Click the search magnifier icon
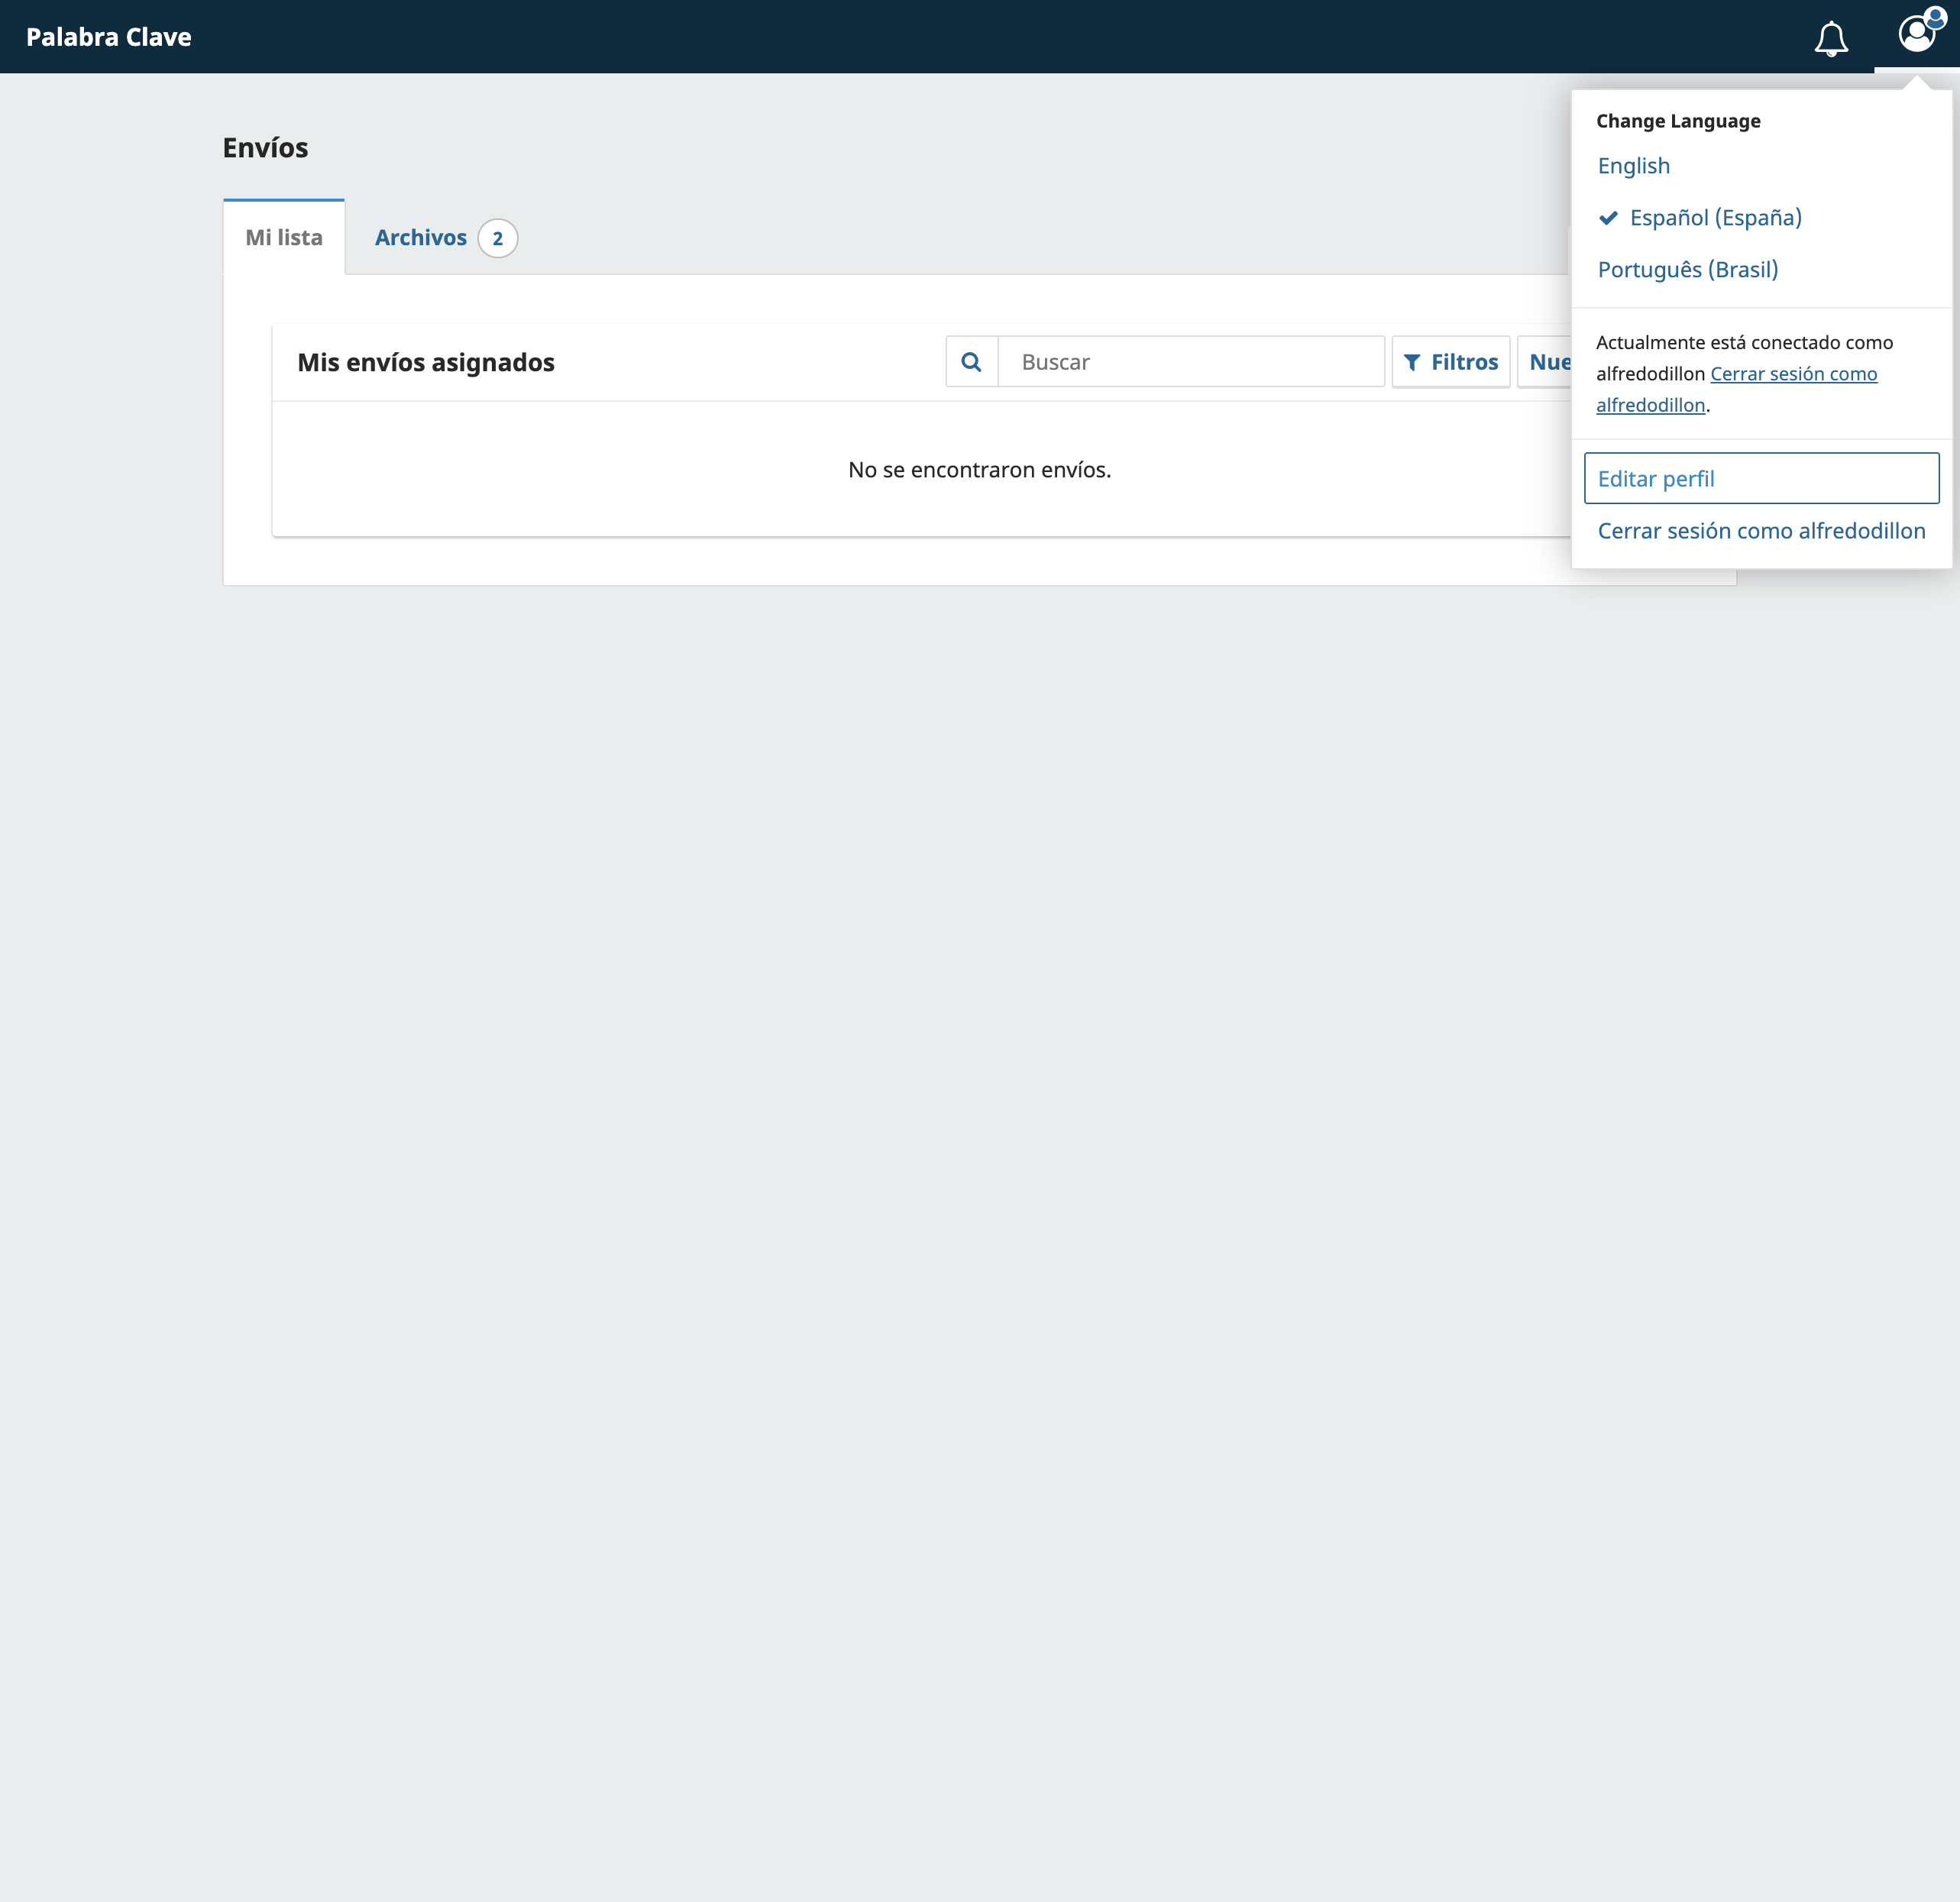The width and height of the screenshot is (1960, 1902). [x=971, y=362]
